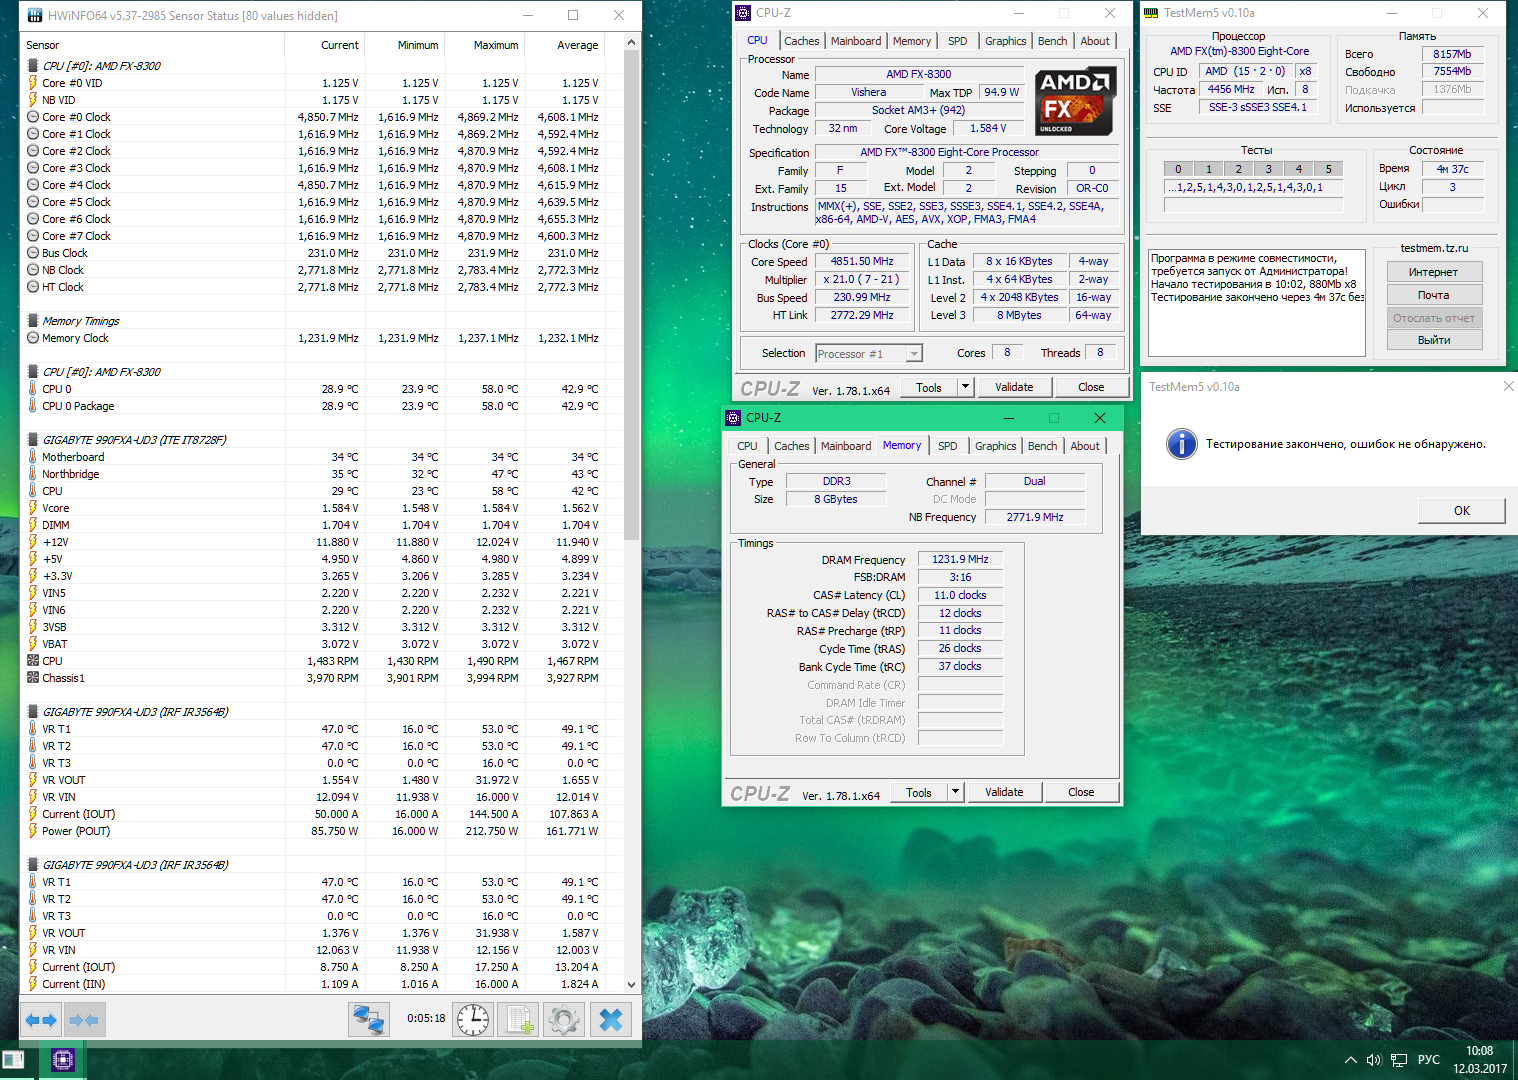Click the HWiNFO vertical scrollbar thumb
The width and height of the screenshot is (1518, 1080).
pyautogui.click(x=631, y=295)
